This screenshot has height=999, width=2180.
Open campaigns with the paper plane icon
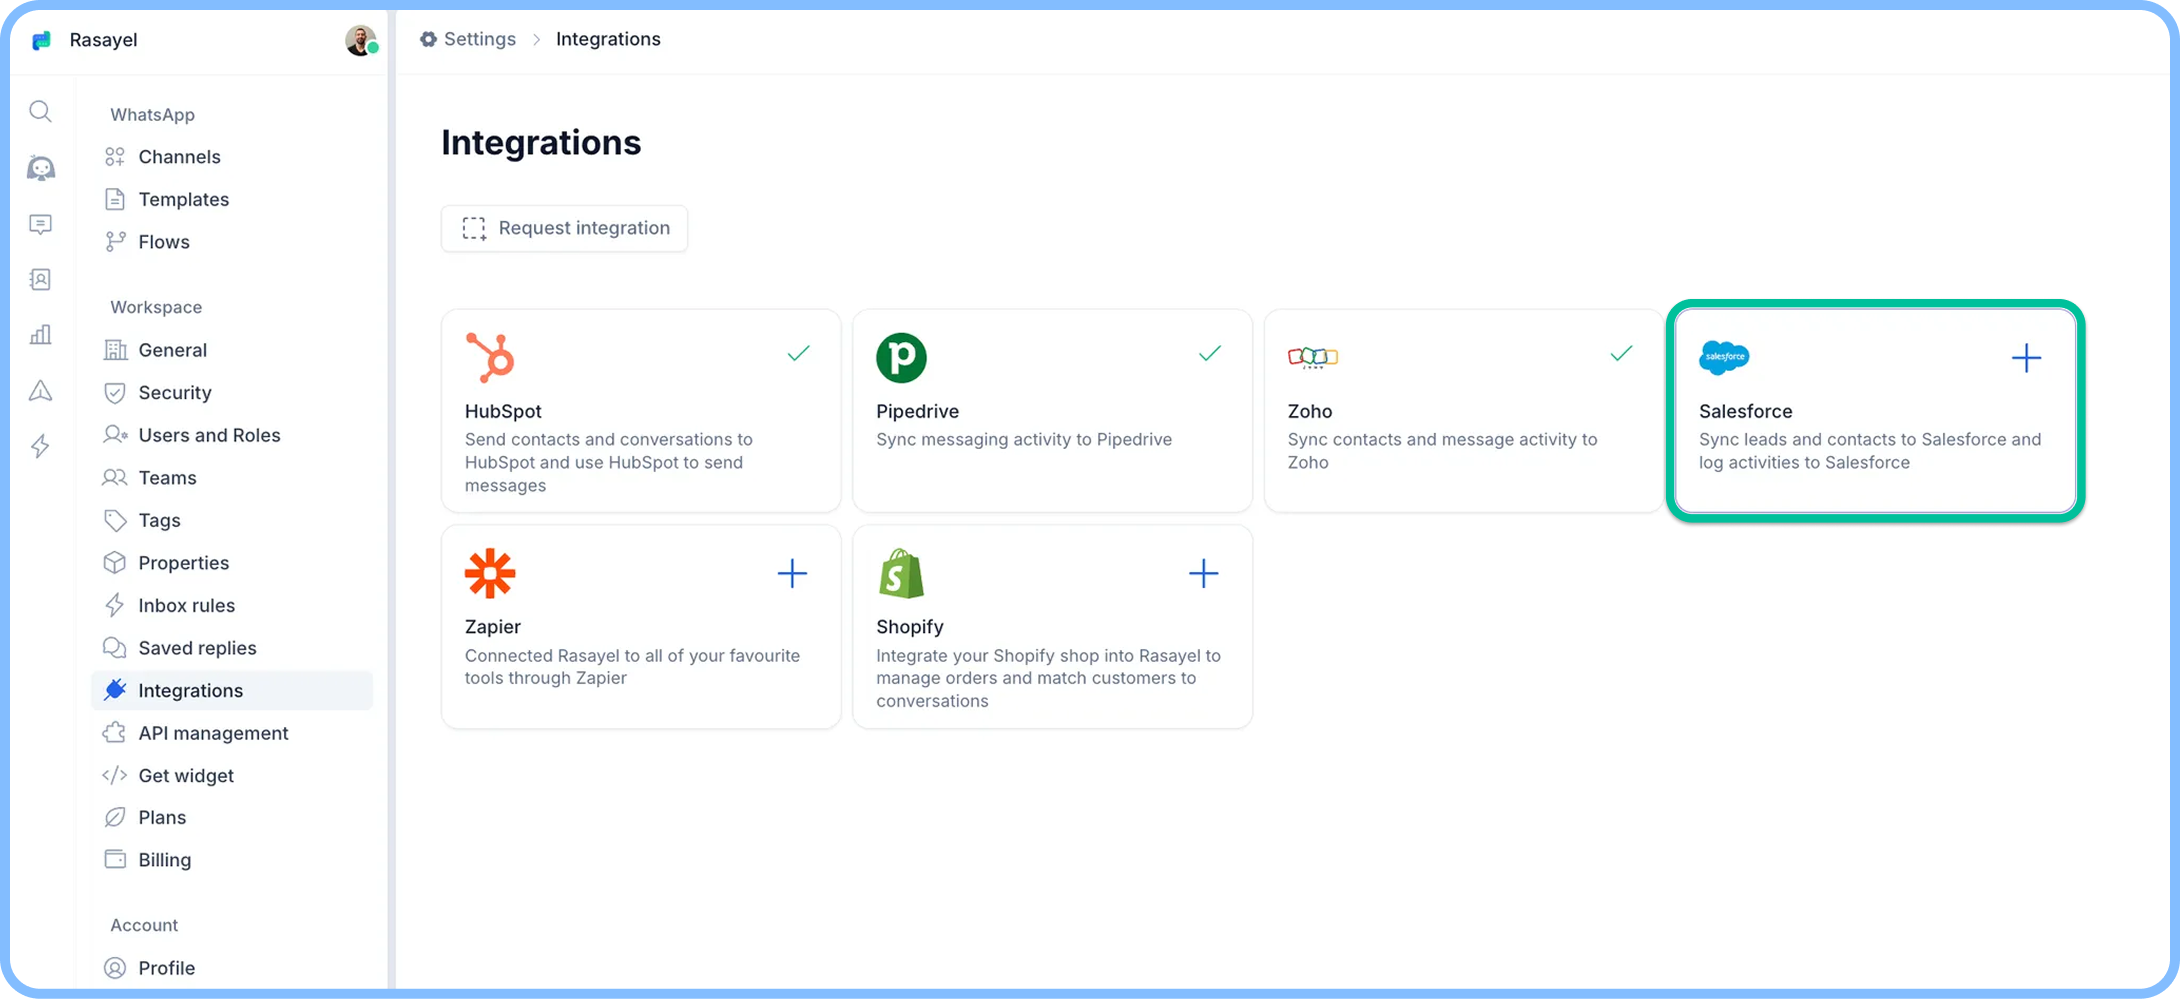pyautogui.click(x=40, y=390)
